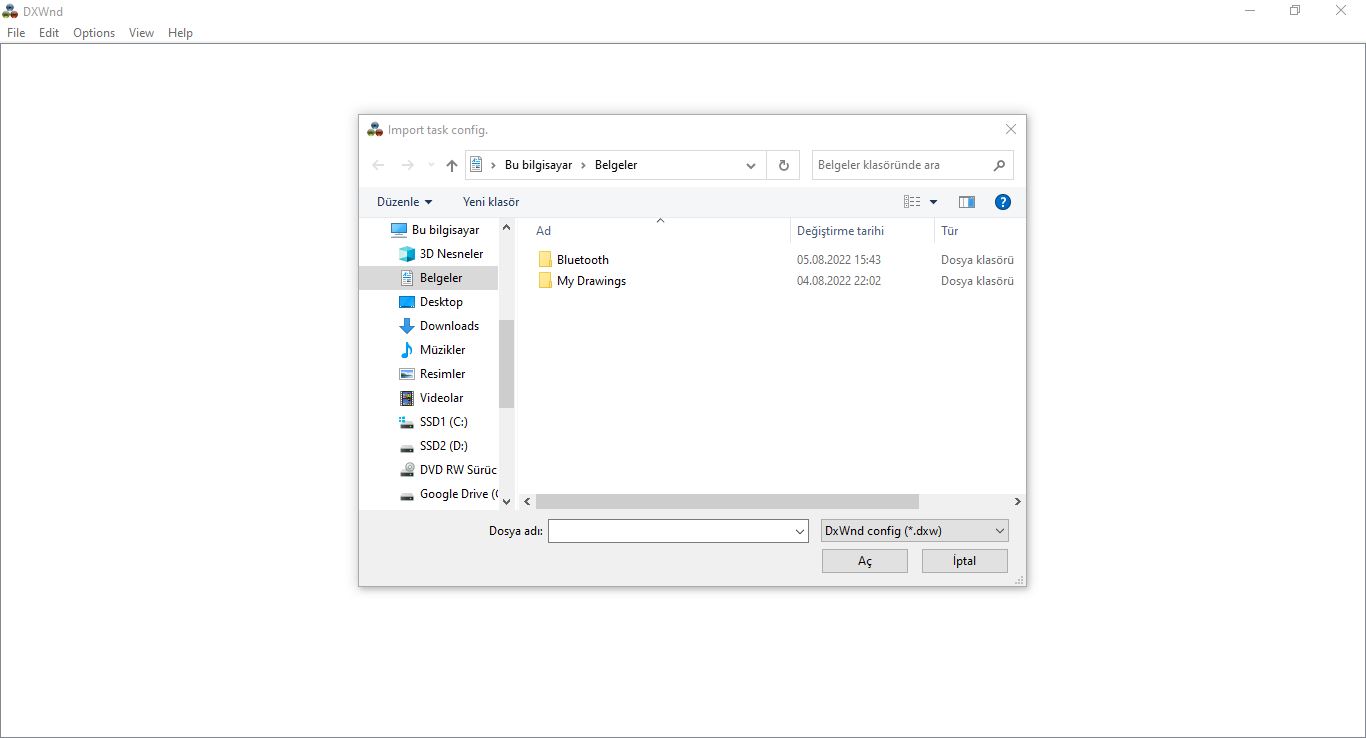Click the Desktop monitor icon
The height and width of the screenshot is (738, 1366).
(407, 302)
